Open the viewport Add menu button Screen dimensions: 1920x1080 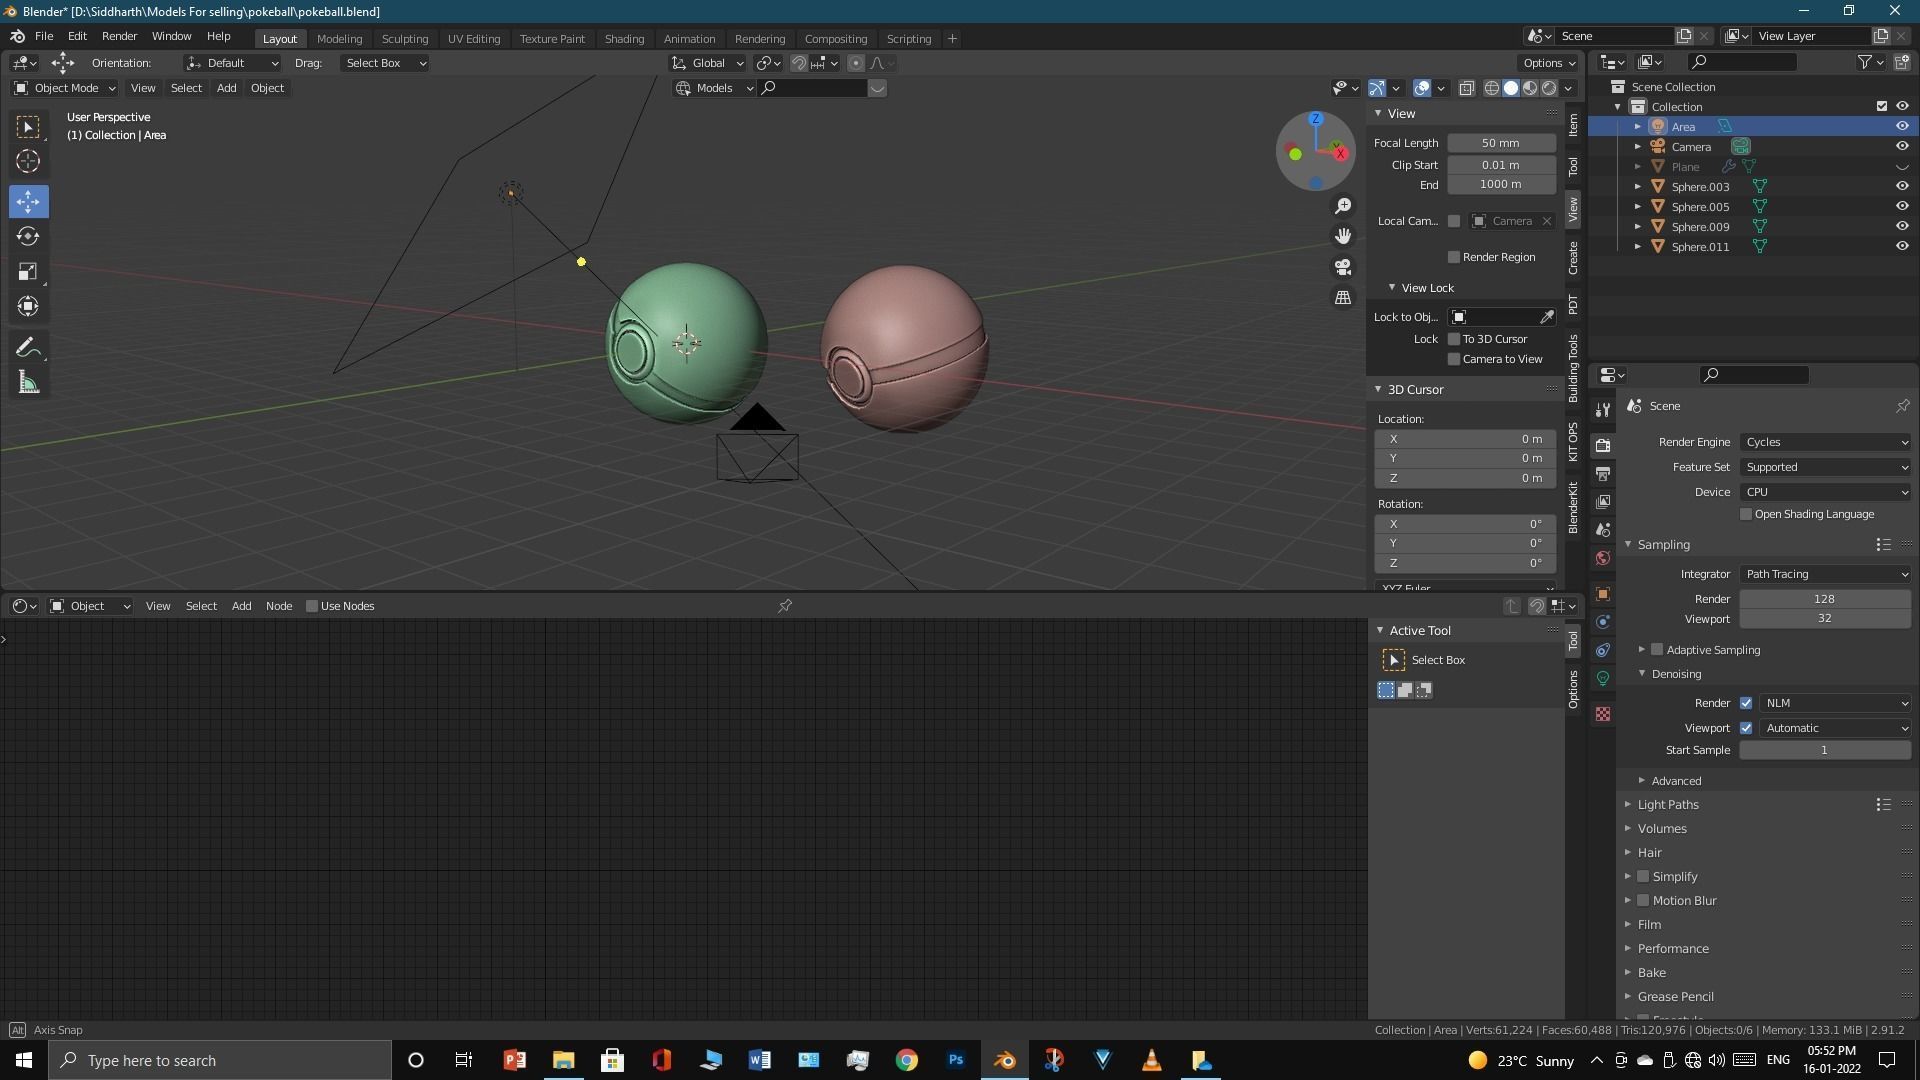[x=226, y=88]
